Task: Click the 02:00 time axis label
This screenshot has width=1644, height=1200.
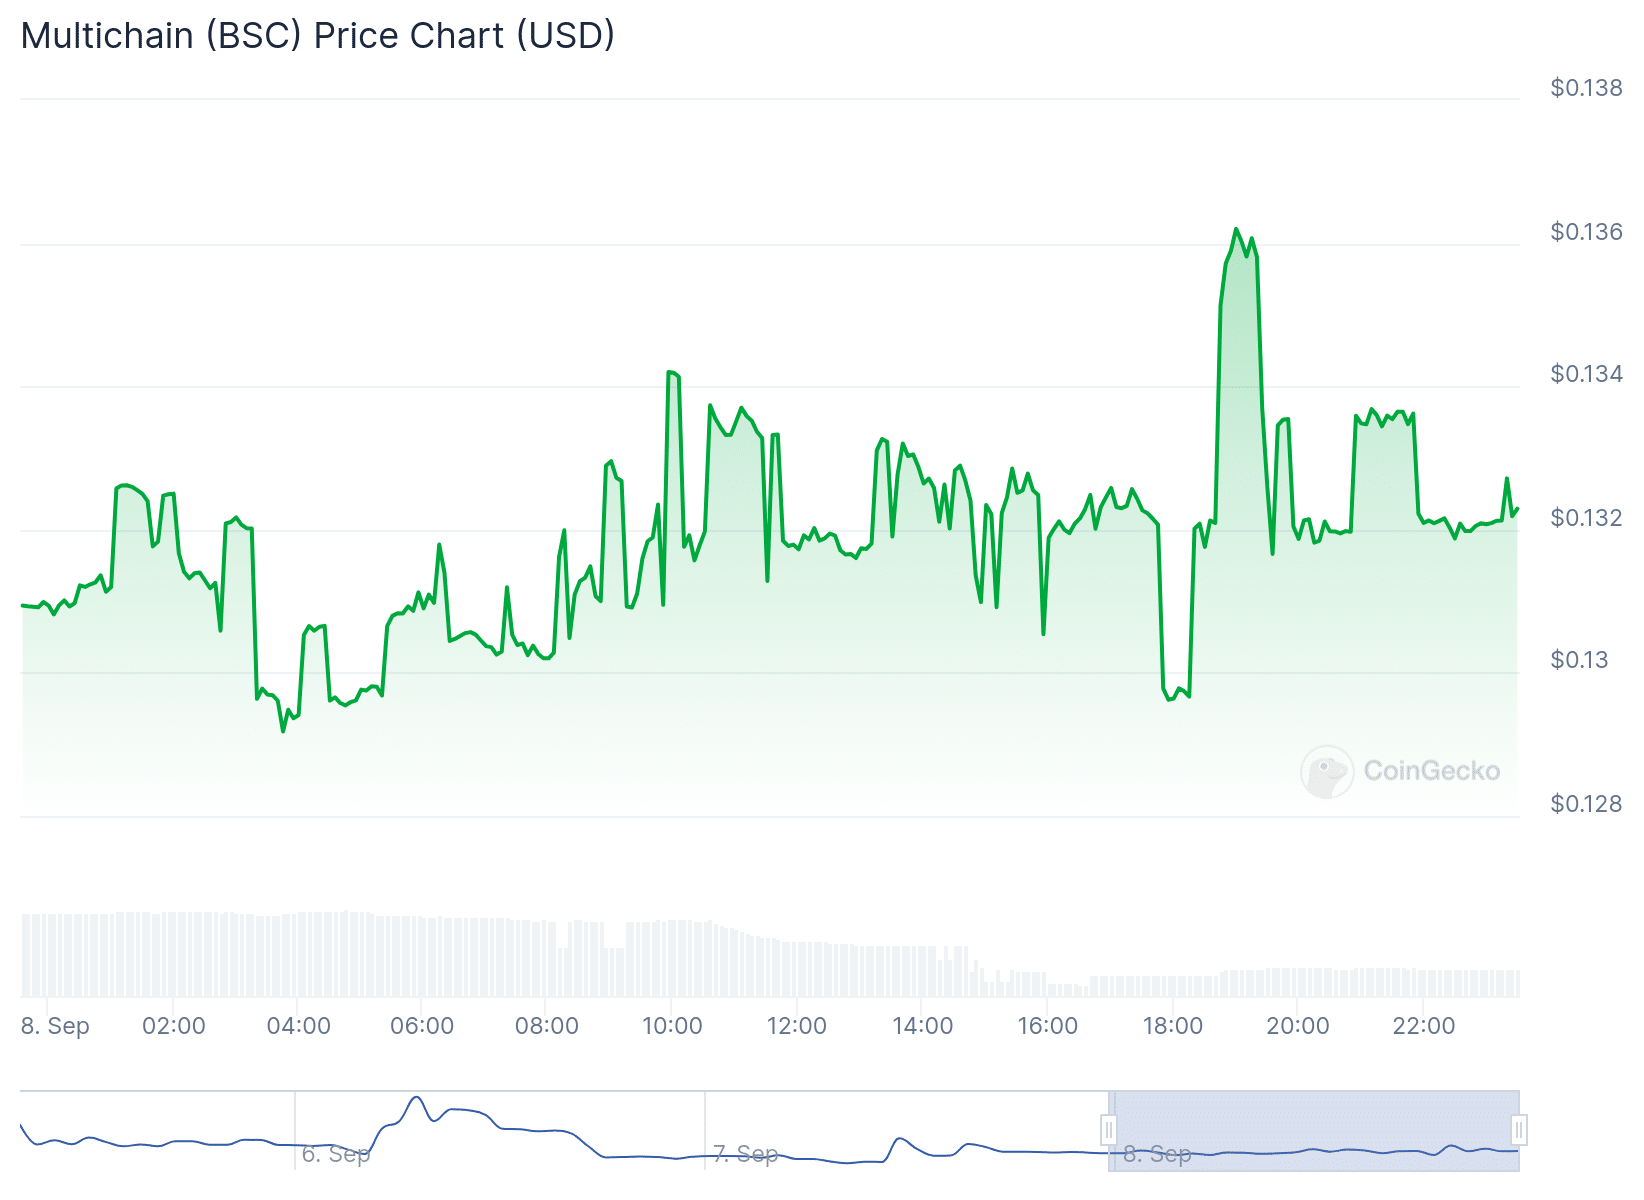Action: (174, 1026)
